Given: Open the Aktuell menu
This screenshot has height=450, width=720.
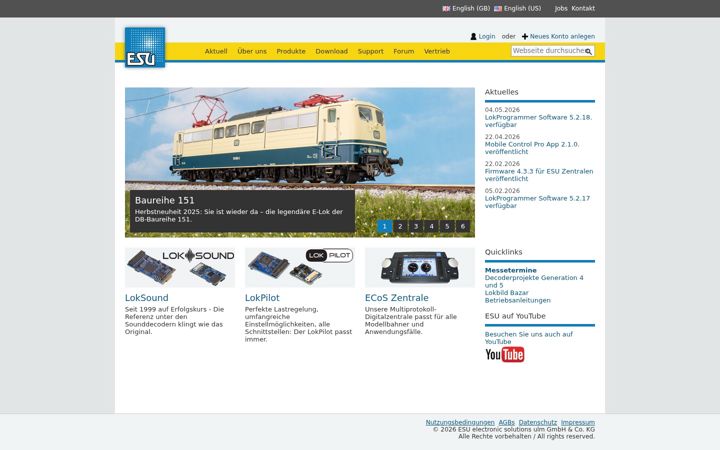Looking at the screenshot, I should [x=216, y=51].
